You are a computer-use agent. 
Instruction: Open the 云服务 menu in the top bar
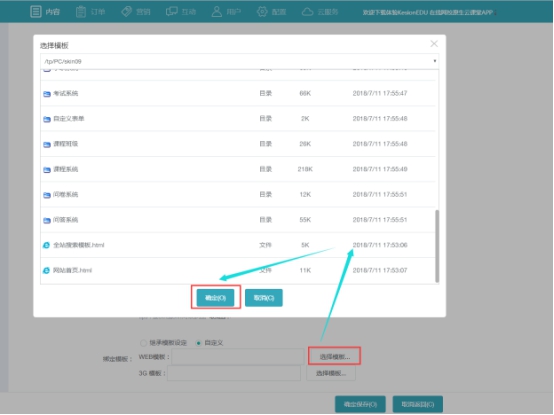[320, 12]
